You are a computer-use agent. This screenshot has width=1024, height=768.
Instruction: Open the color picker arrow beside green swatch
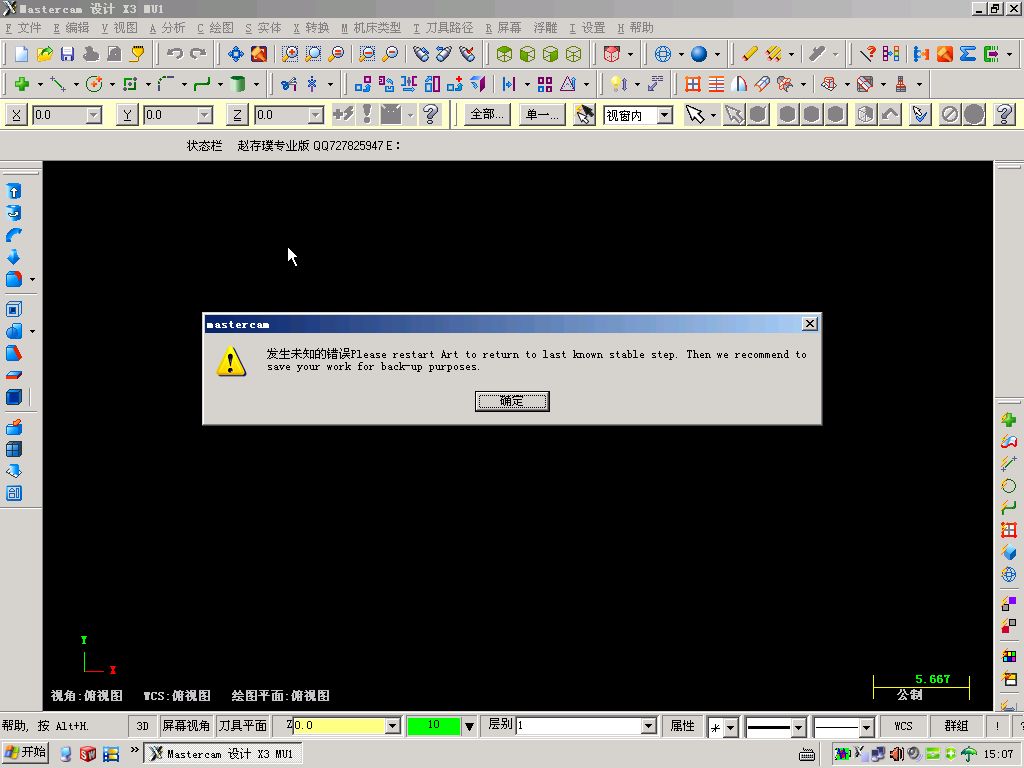click(469, 726)
